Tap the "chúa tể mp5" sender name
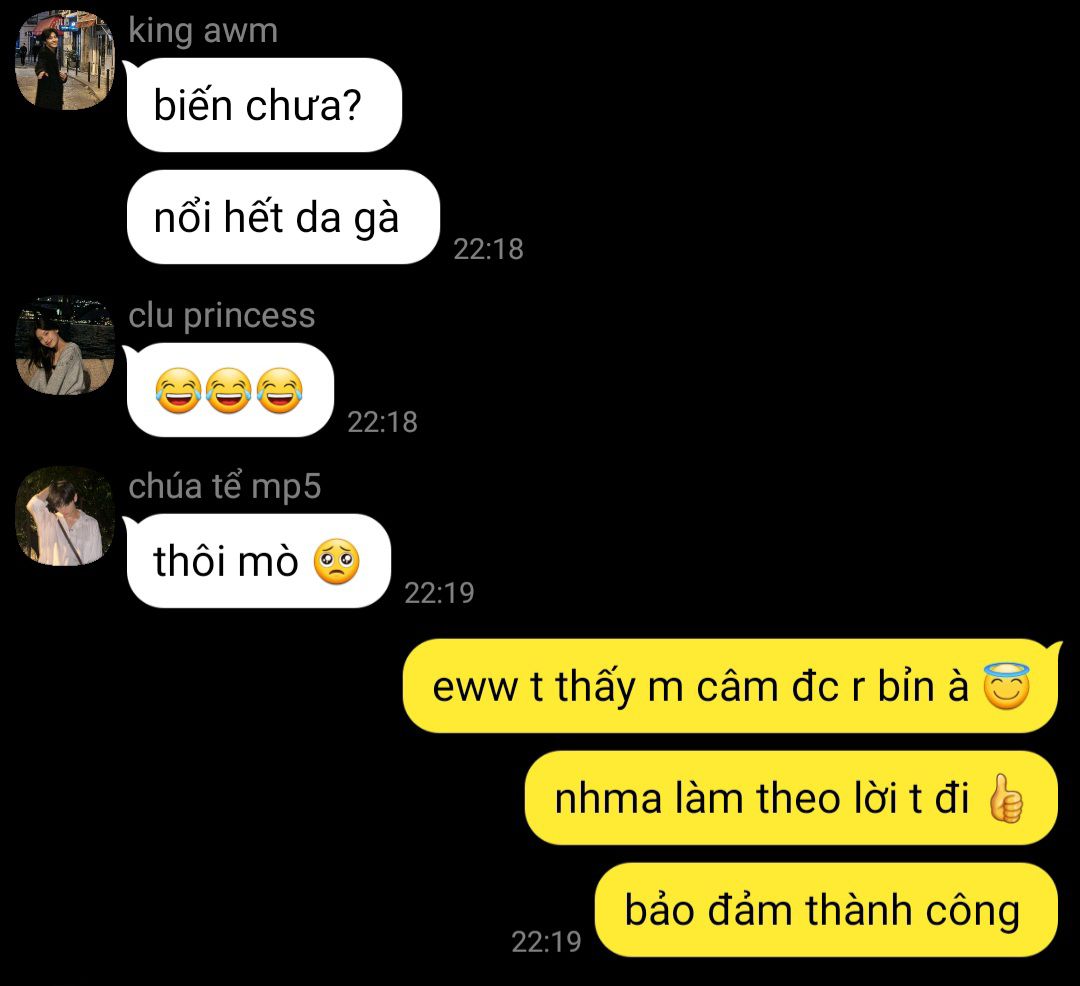Viewport: 1080px width, 986px height. [x=225, y=486]
